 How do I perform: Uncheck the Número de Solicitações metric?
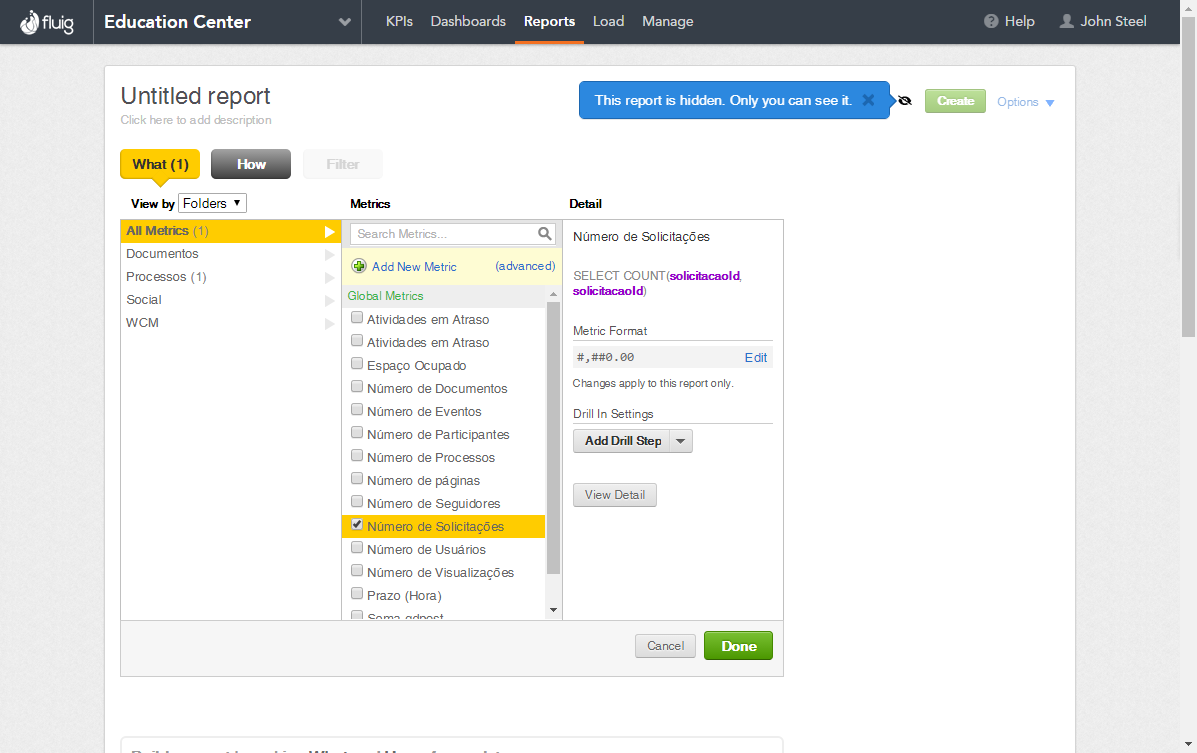pyautogui.click(x=357, y=526)
